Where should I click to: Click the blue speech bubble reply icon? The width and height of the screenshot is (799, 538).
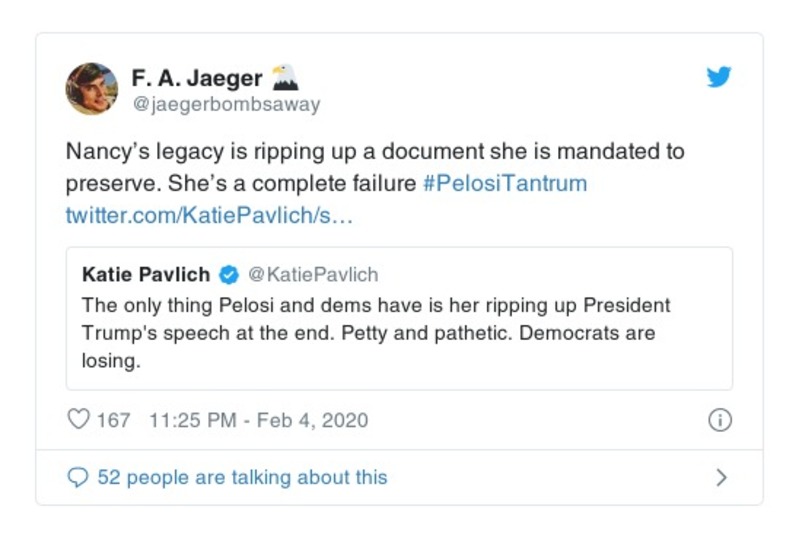coord(77,477)
